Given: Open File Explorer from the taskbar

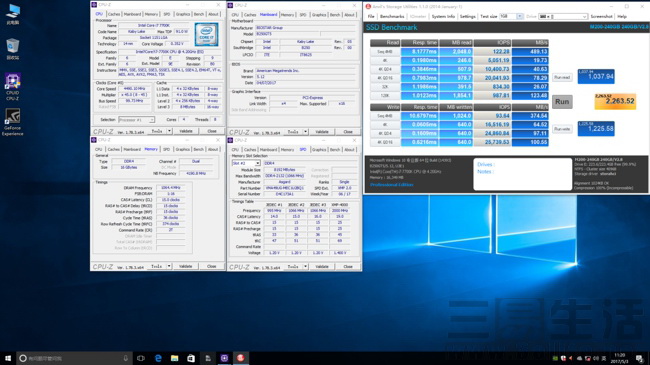Looking at the screenshot, I should coord(175,358).
